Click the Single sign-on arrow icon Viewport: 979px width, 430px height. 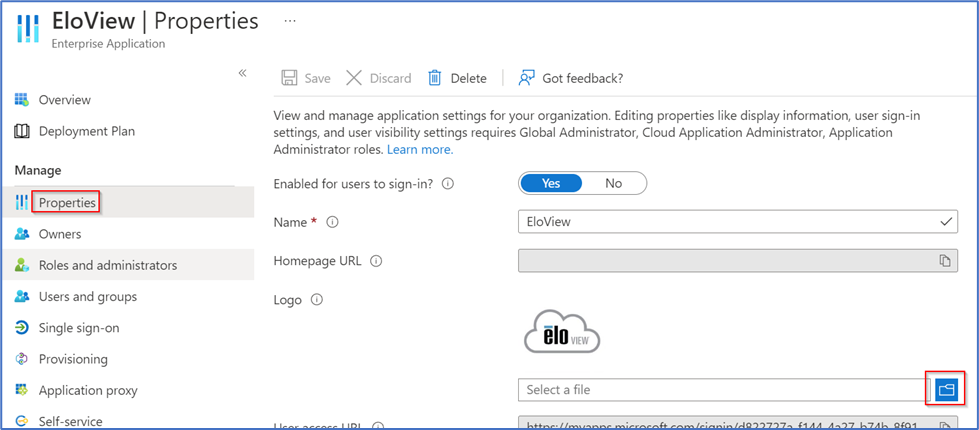[x=22, y=328]
